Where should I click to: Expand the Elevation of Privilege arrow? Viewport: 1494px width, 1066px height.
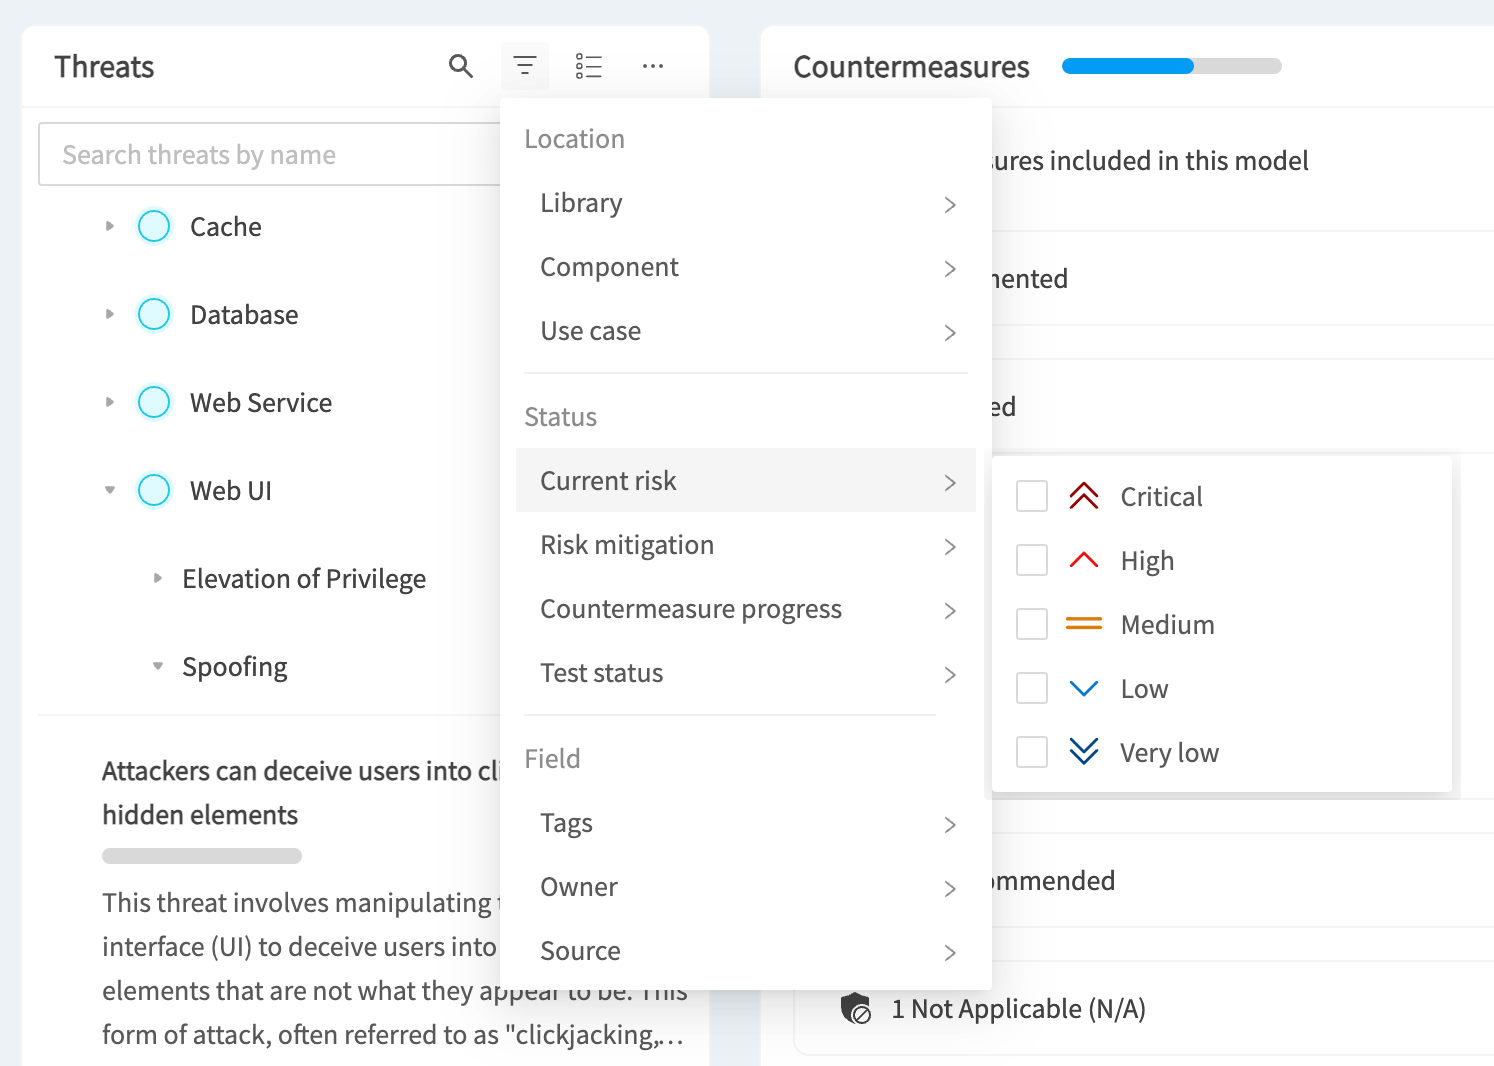[158, 578]
